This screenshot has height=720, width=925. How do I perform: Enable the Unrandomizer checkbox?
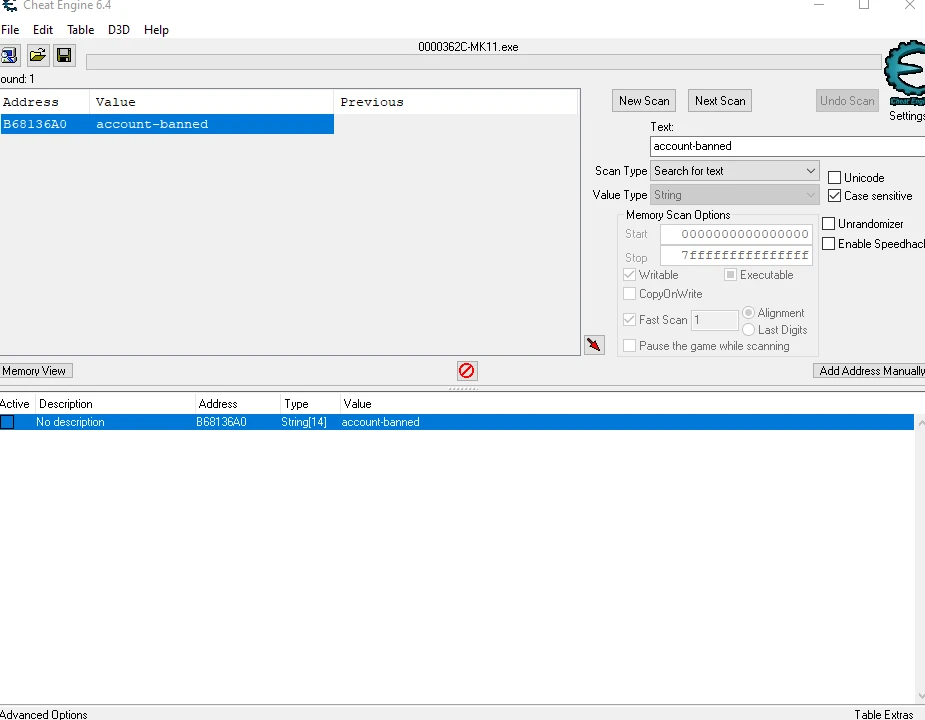[x=828, y=224]
